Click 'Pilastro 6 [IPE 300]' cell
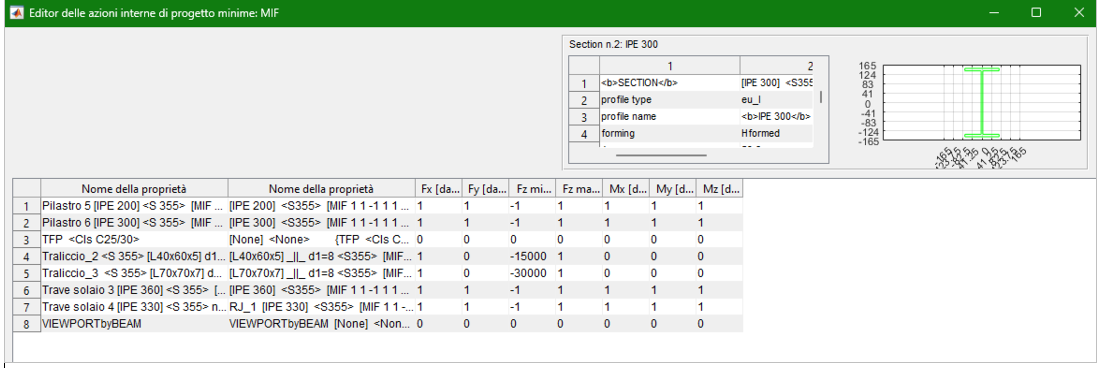Image resolution: width=1100 pixels, height=368 pixels. tap(134, 224)
